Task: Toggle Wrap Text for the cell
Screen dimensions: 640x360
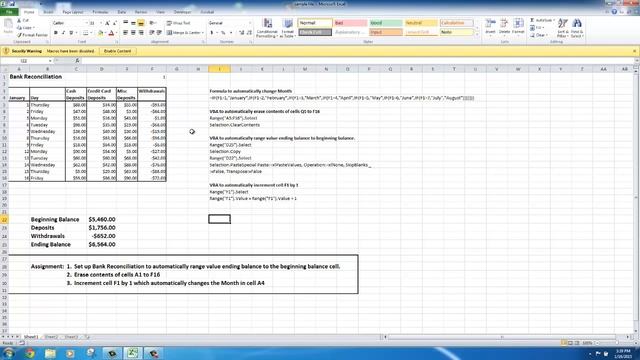Action: tap(179, 23)
